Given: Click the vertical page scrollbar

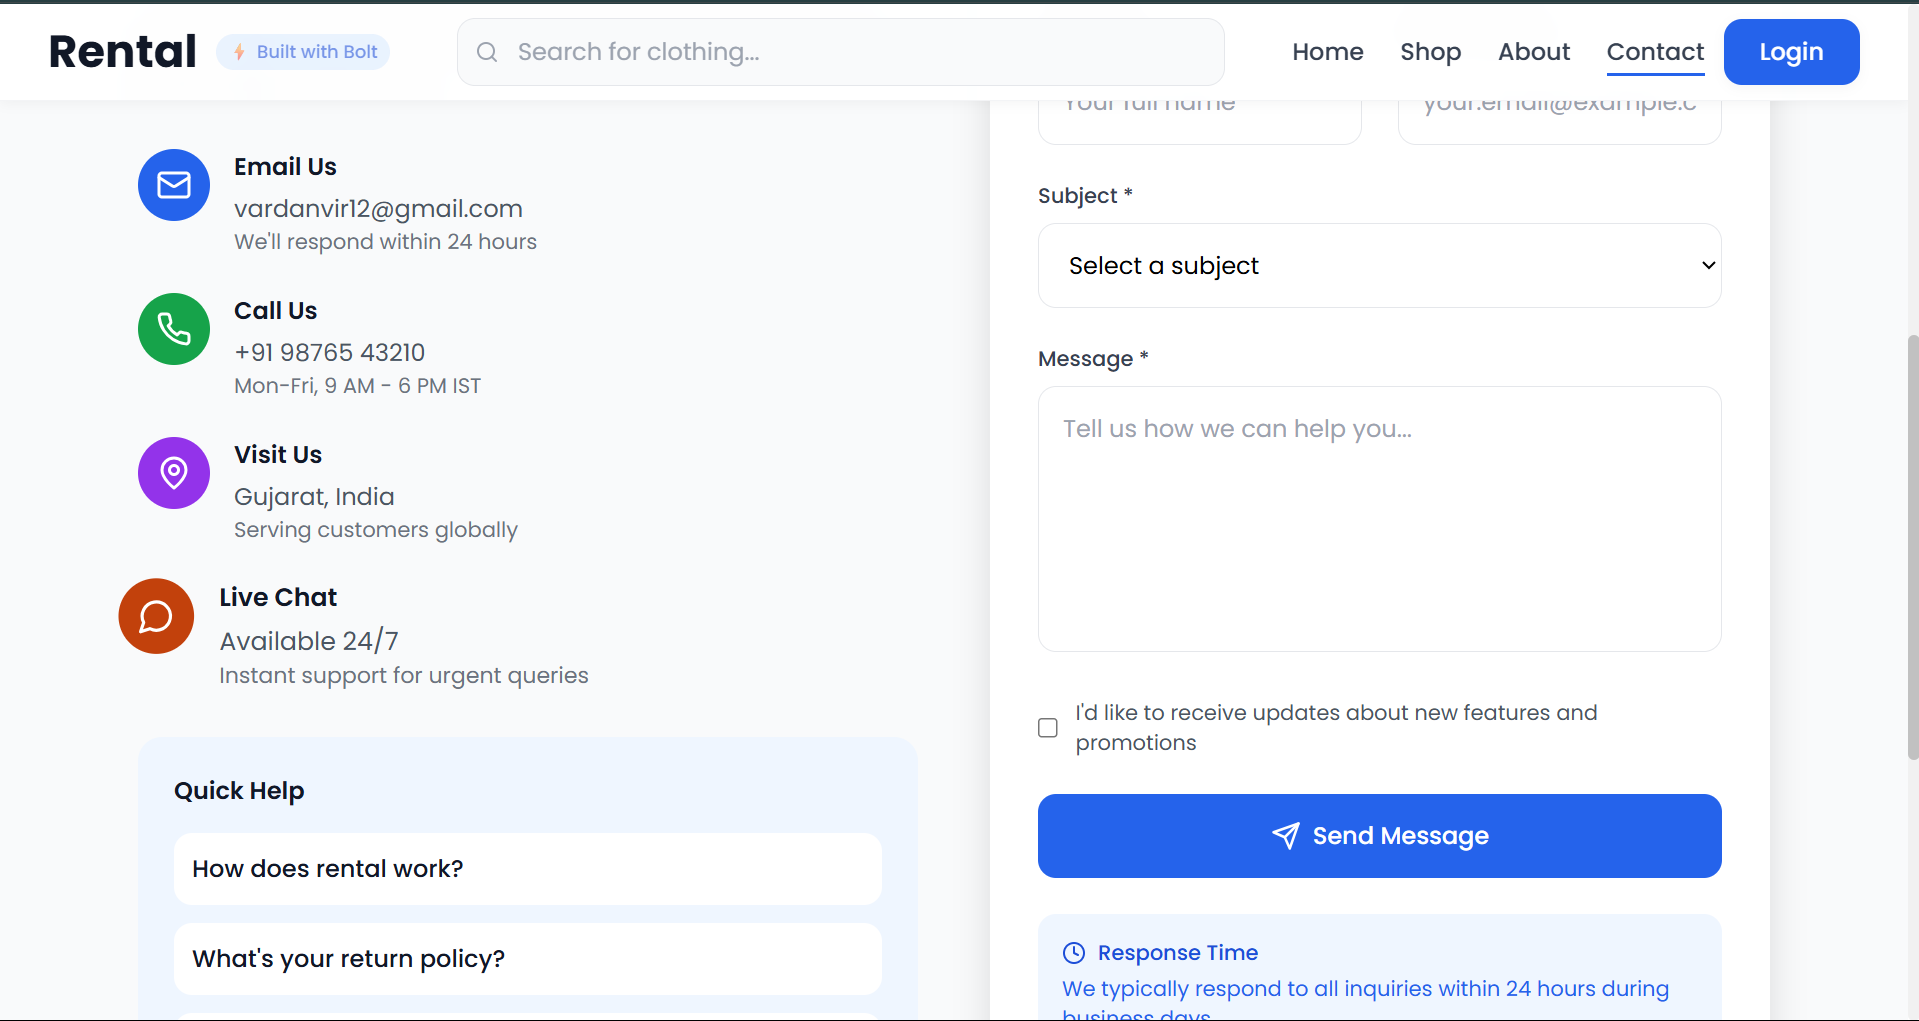Looking at the screenshot, I should pos(1913,546).
